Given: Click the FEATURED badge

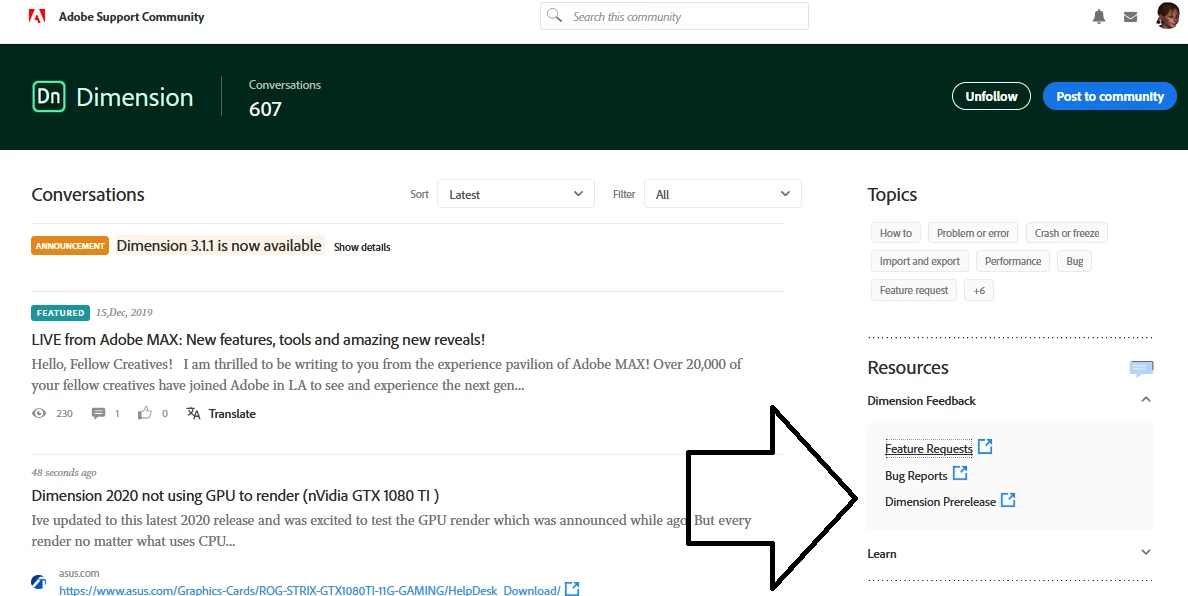Looking at the screenshot, I should [x=61, y=313].
